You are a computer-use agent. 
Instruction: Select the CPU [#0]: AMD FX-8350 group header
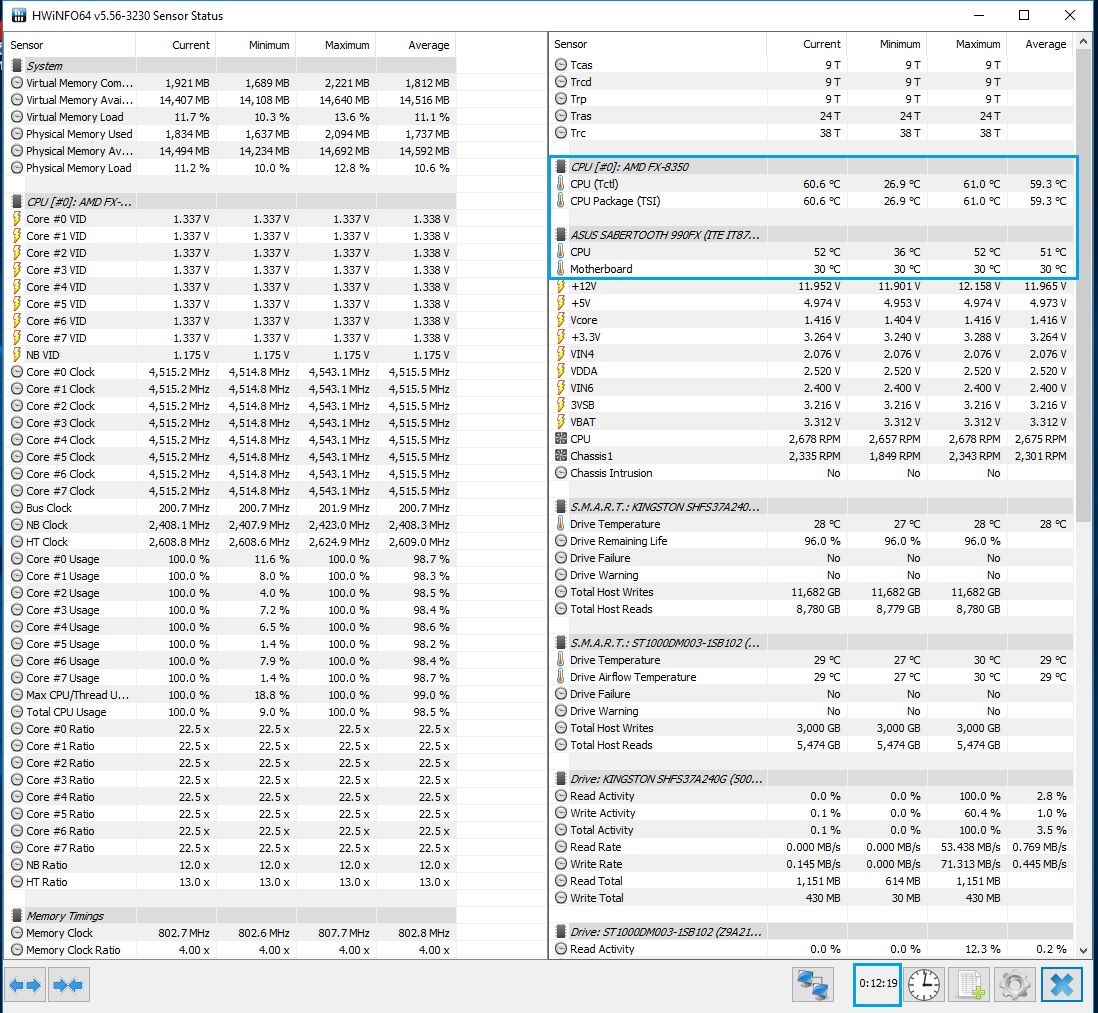pyautogui.click(x=813, y=167)
